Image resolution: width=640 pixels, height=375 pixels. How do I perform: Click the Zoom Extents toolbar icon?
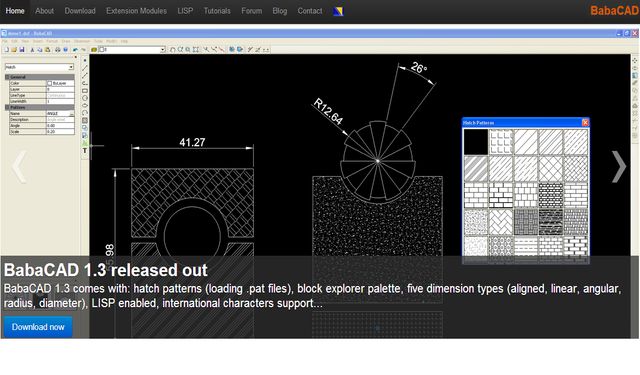[x=196, y=50]
